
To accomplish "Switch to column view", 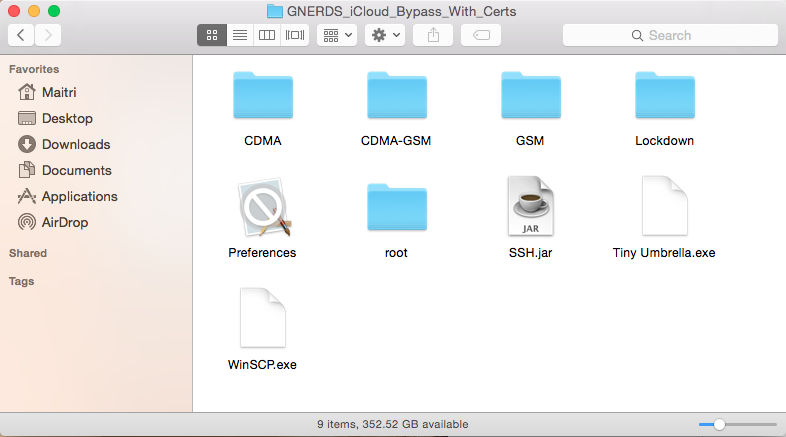I will click(267, 35).
